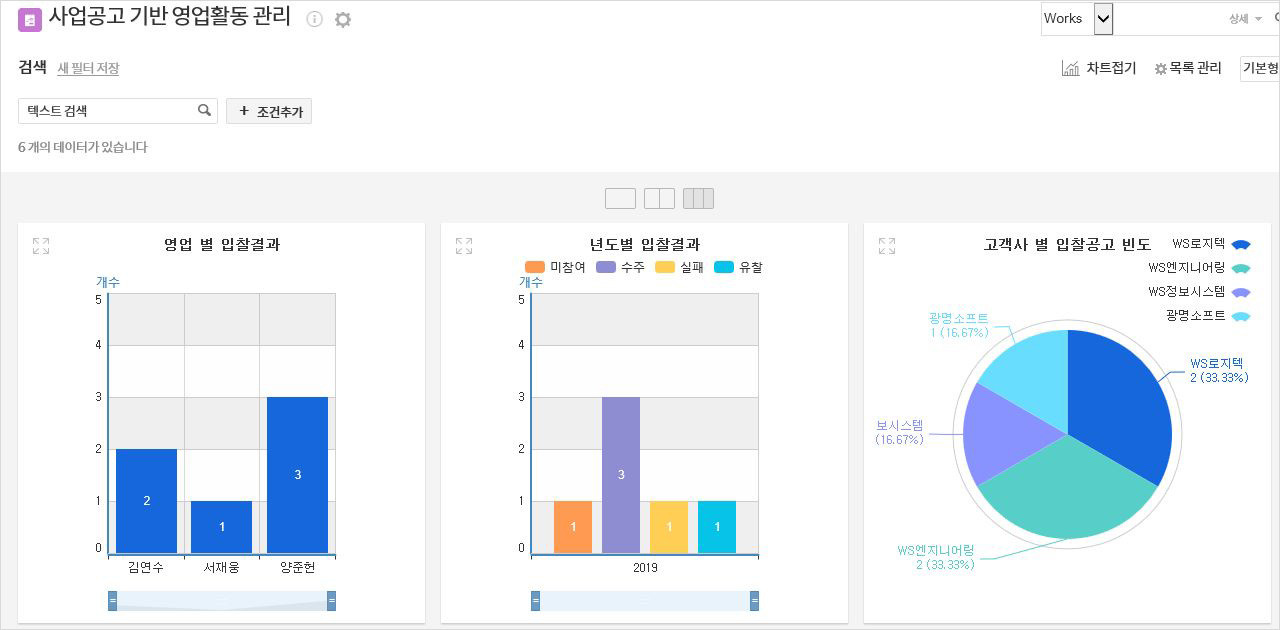
Task: Open settings gear next to title
Action: pyautogui.click(x=343, y=19)
